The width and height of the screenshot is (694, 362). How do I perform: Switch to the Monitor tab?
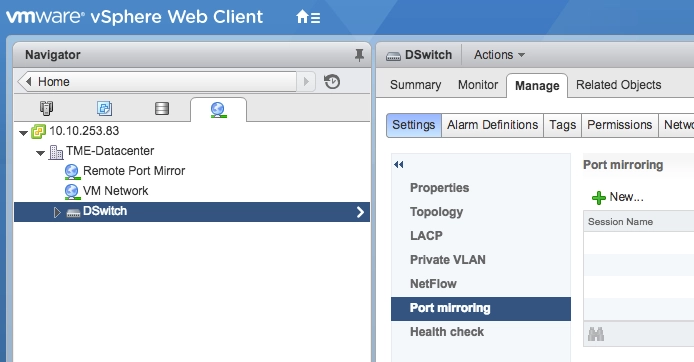(478, 85)
